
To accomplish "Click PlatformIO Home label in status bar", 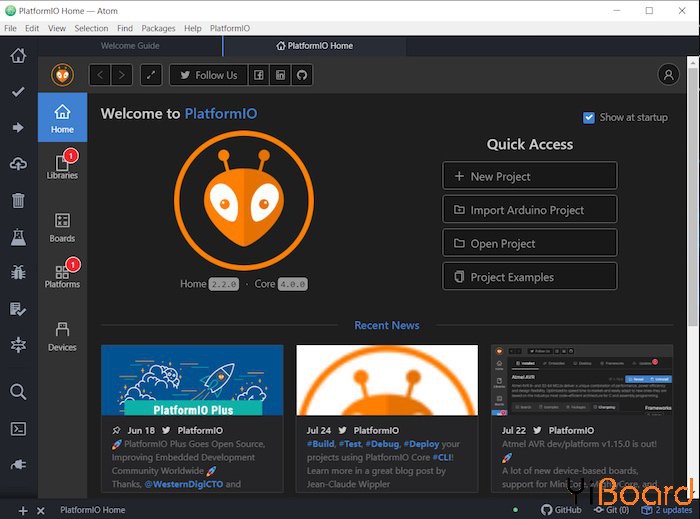I will point(92,510).
